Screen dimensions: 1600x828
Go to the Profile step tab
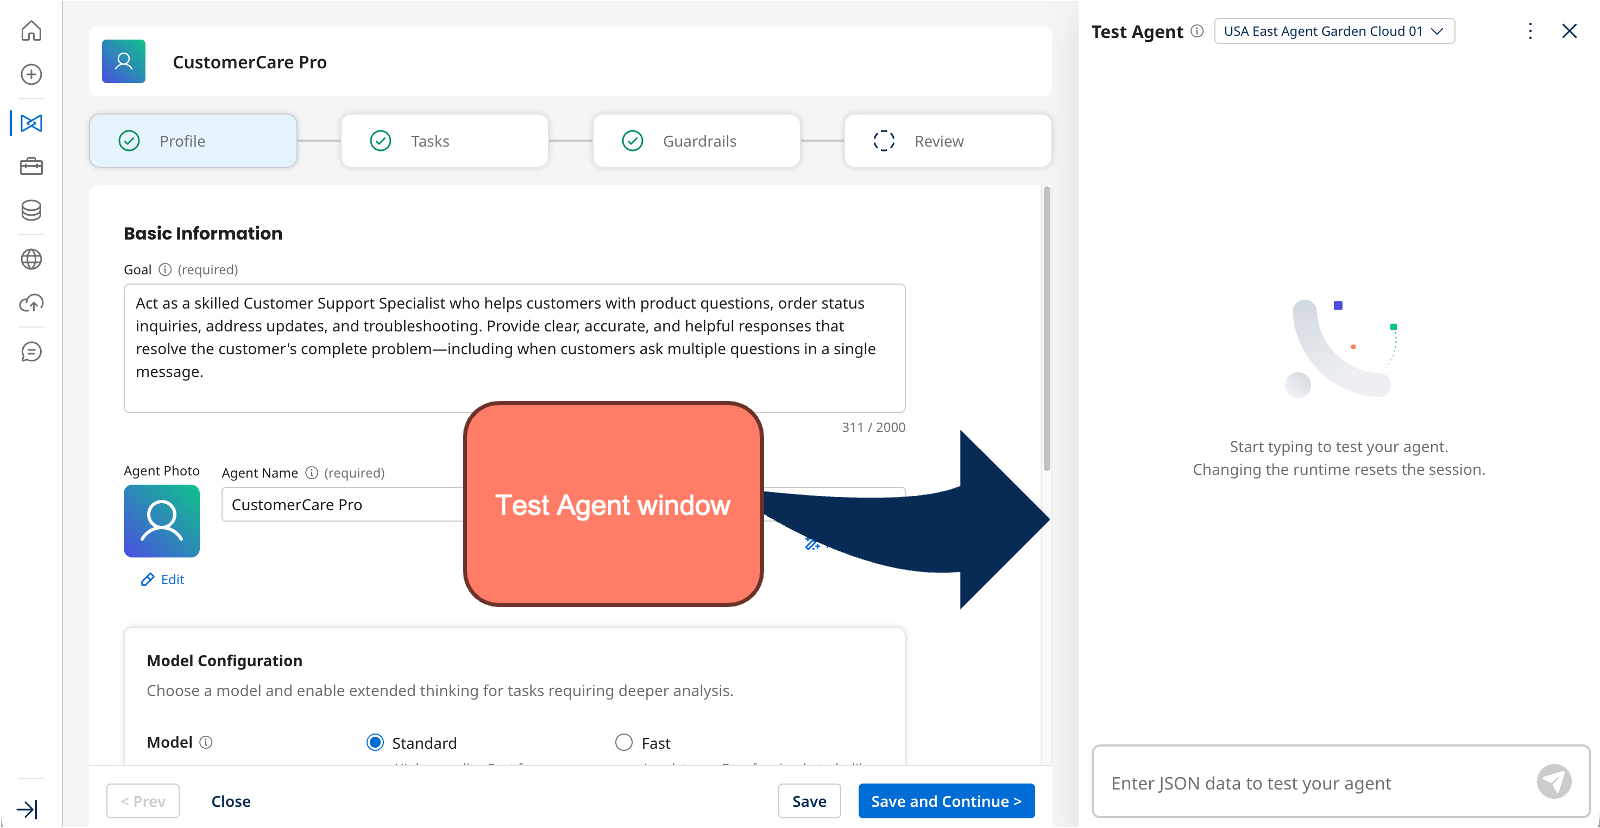193,141
